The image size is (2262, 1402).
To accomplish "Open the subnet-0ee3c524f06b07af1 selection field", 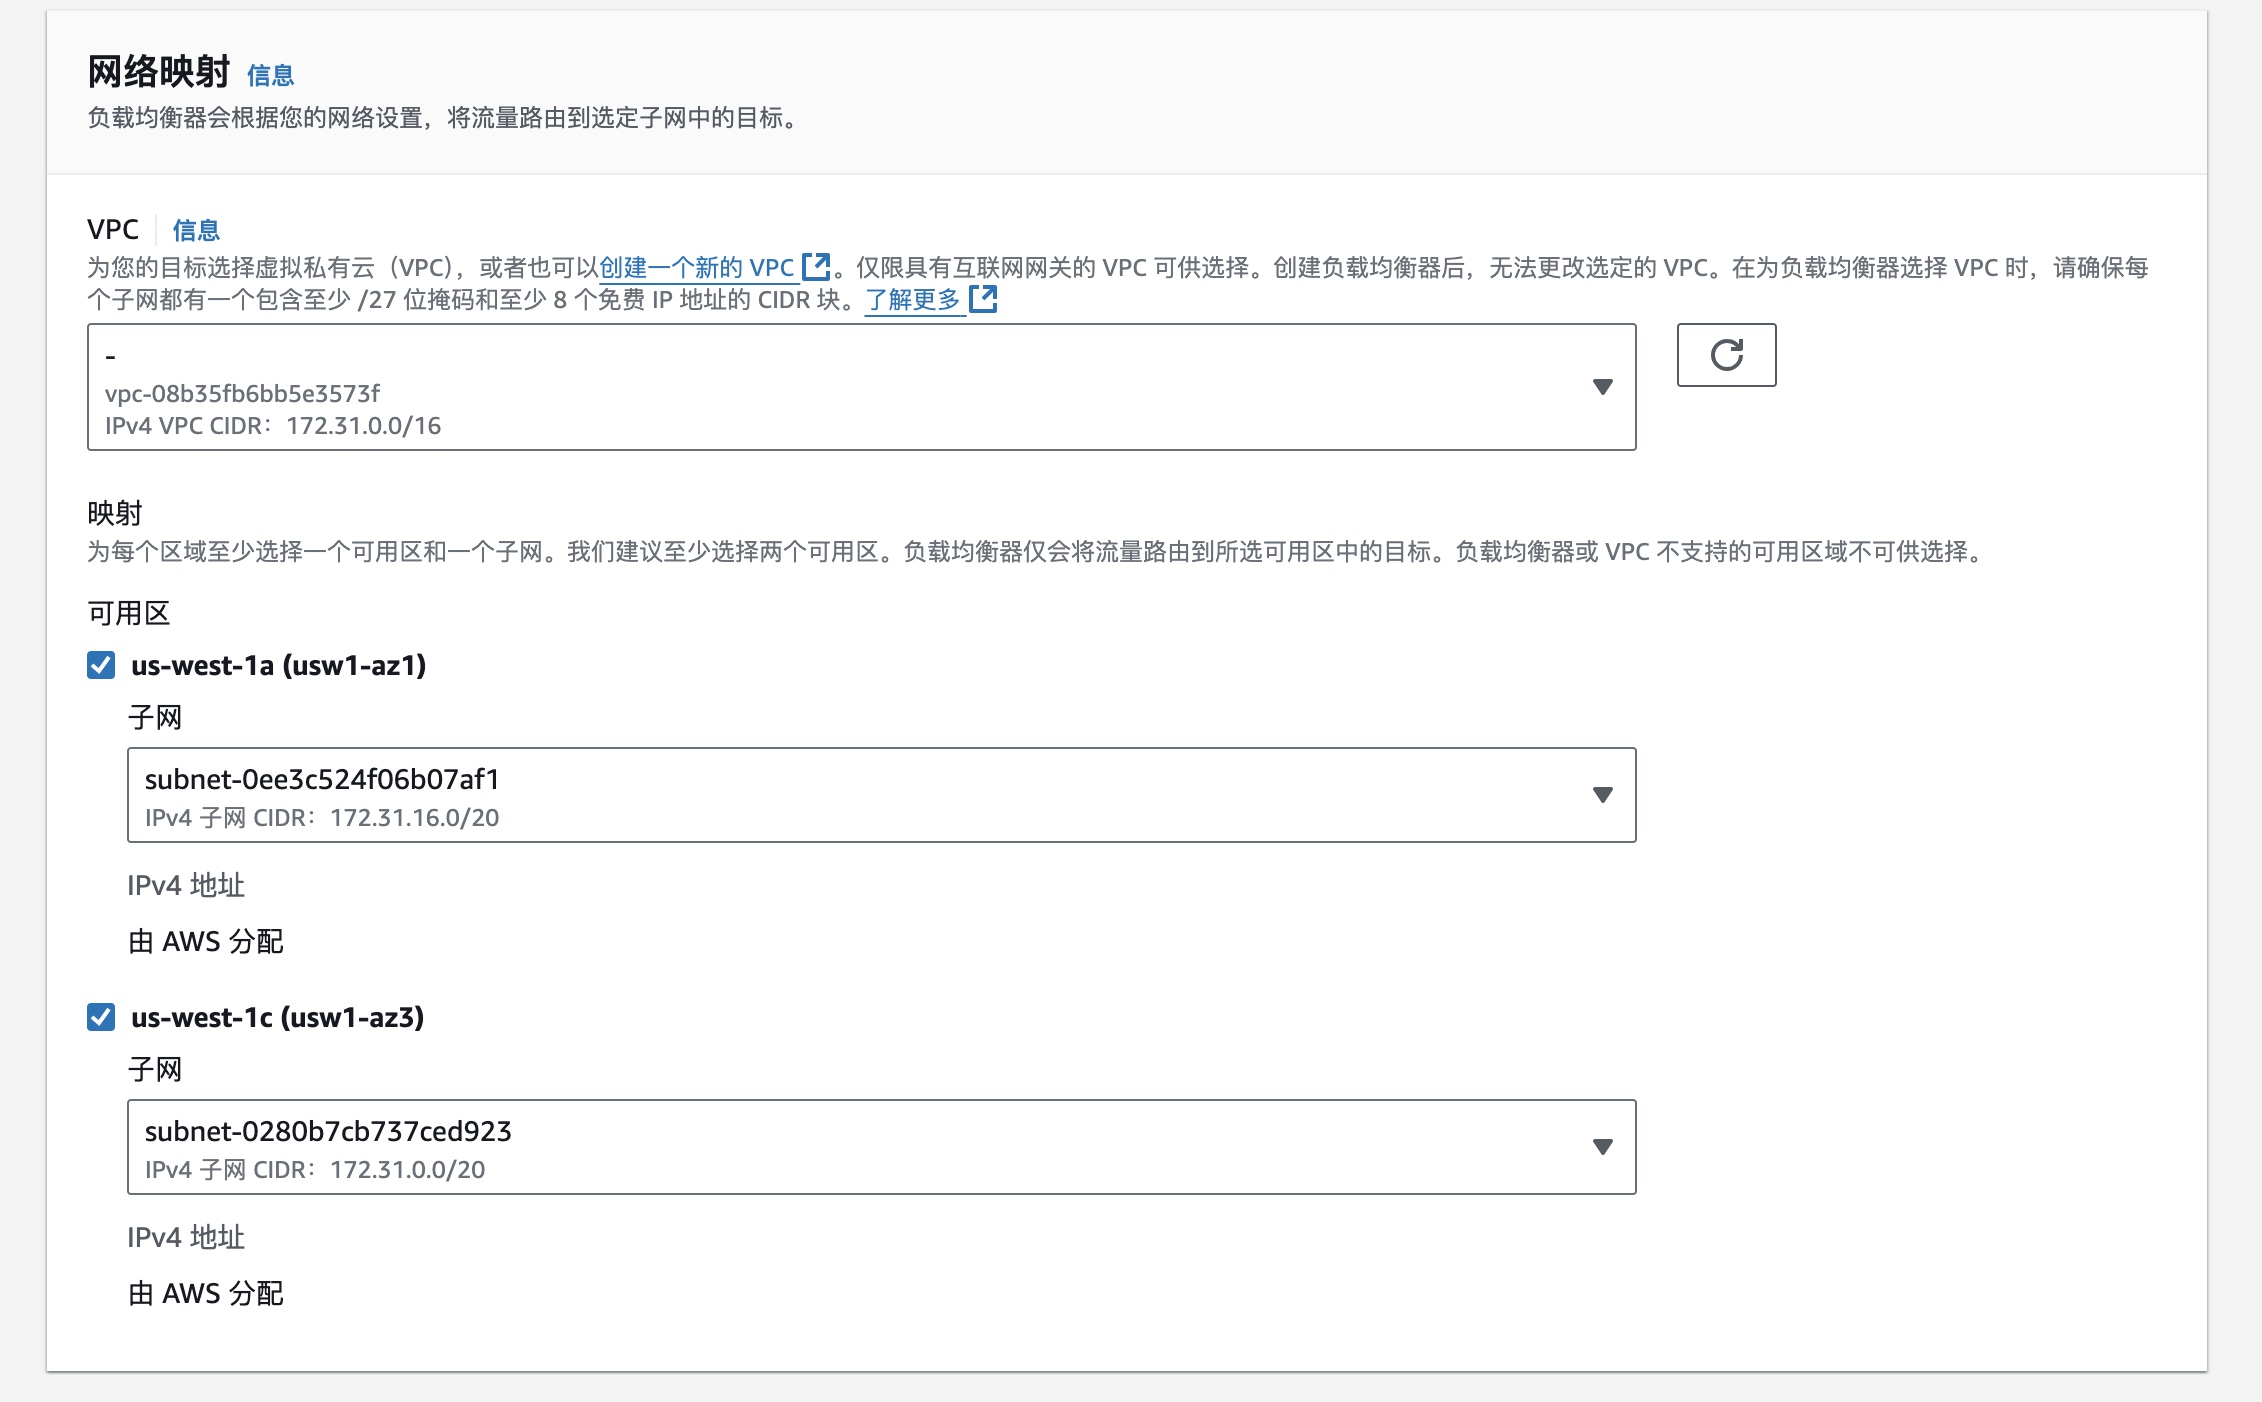I will coord(800,795).
